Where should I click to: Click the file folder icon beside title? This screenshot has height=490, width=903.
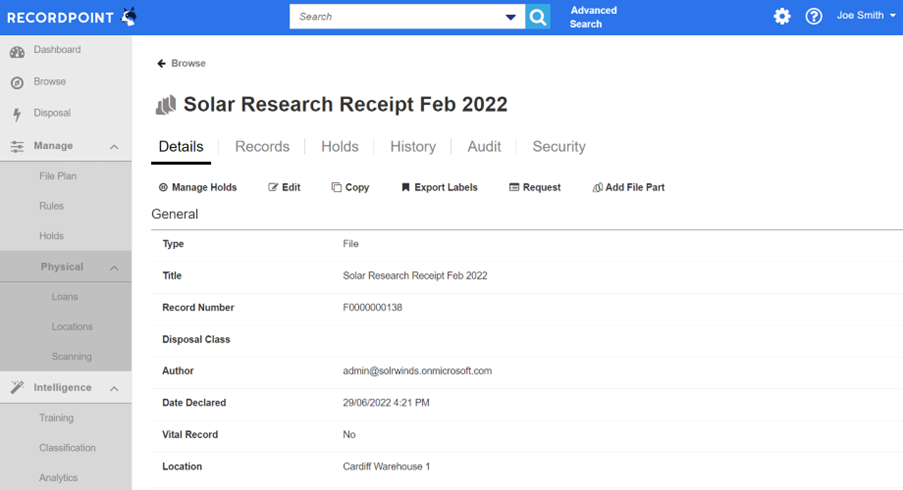point(166,105)
